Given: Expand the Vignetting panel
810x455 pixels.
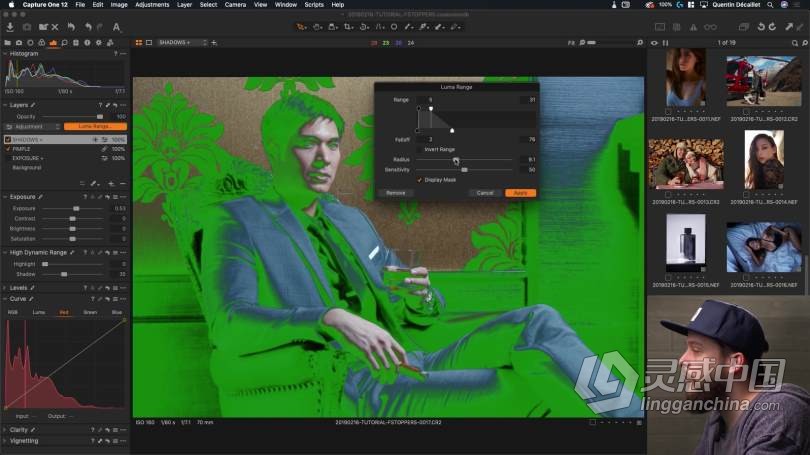Looking at the screenshot, I should 5,441.
